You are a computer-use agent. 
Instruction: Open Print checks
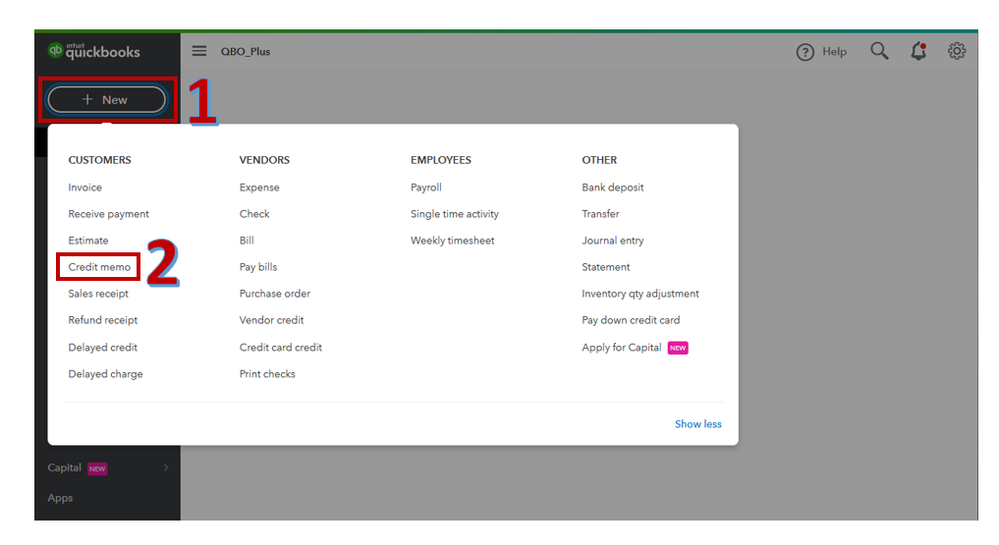267,374
